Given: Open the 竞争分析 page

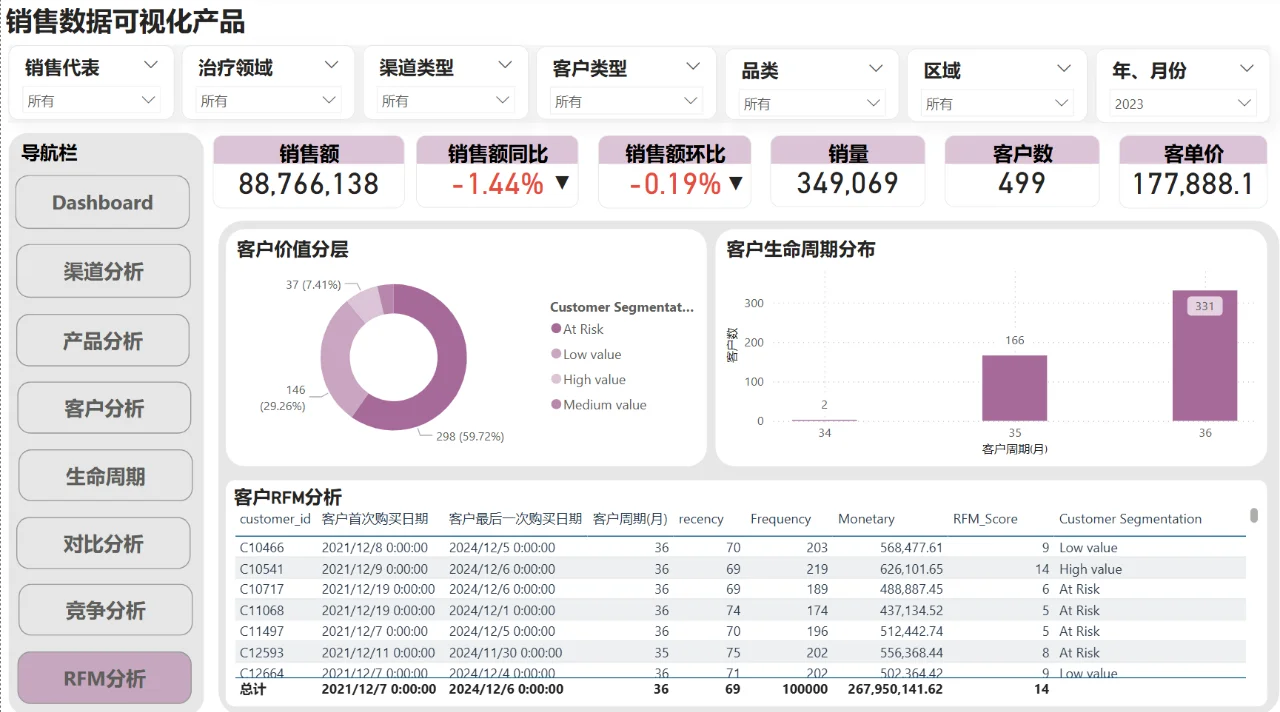Looking at the screenshot, I should point(104,610).
